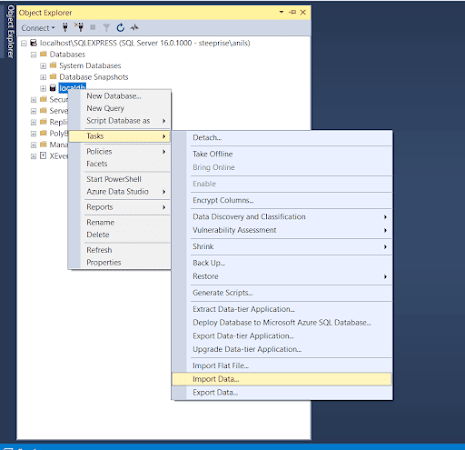Click the Disconnect plug icon in toolbar
The image size is (465, 450).
[x=79, y=27]
